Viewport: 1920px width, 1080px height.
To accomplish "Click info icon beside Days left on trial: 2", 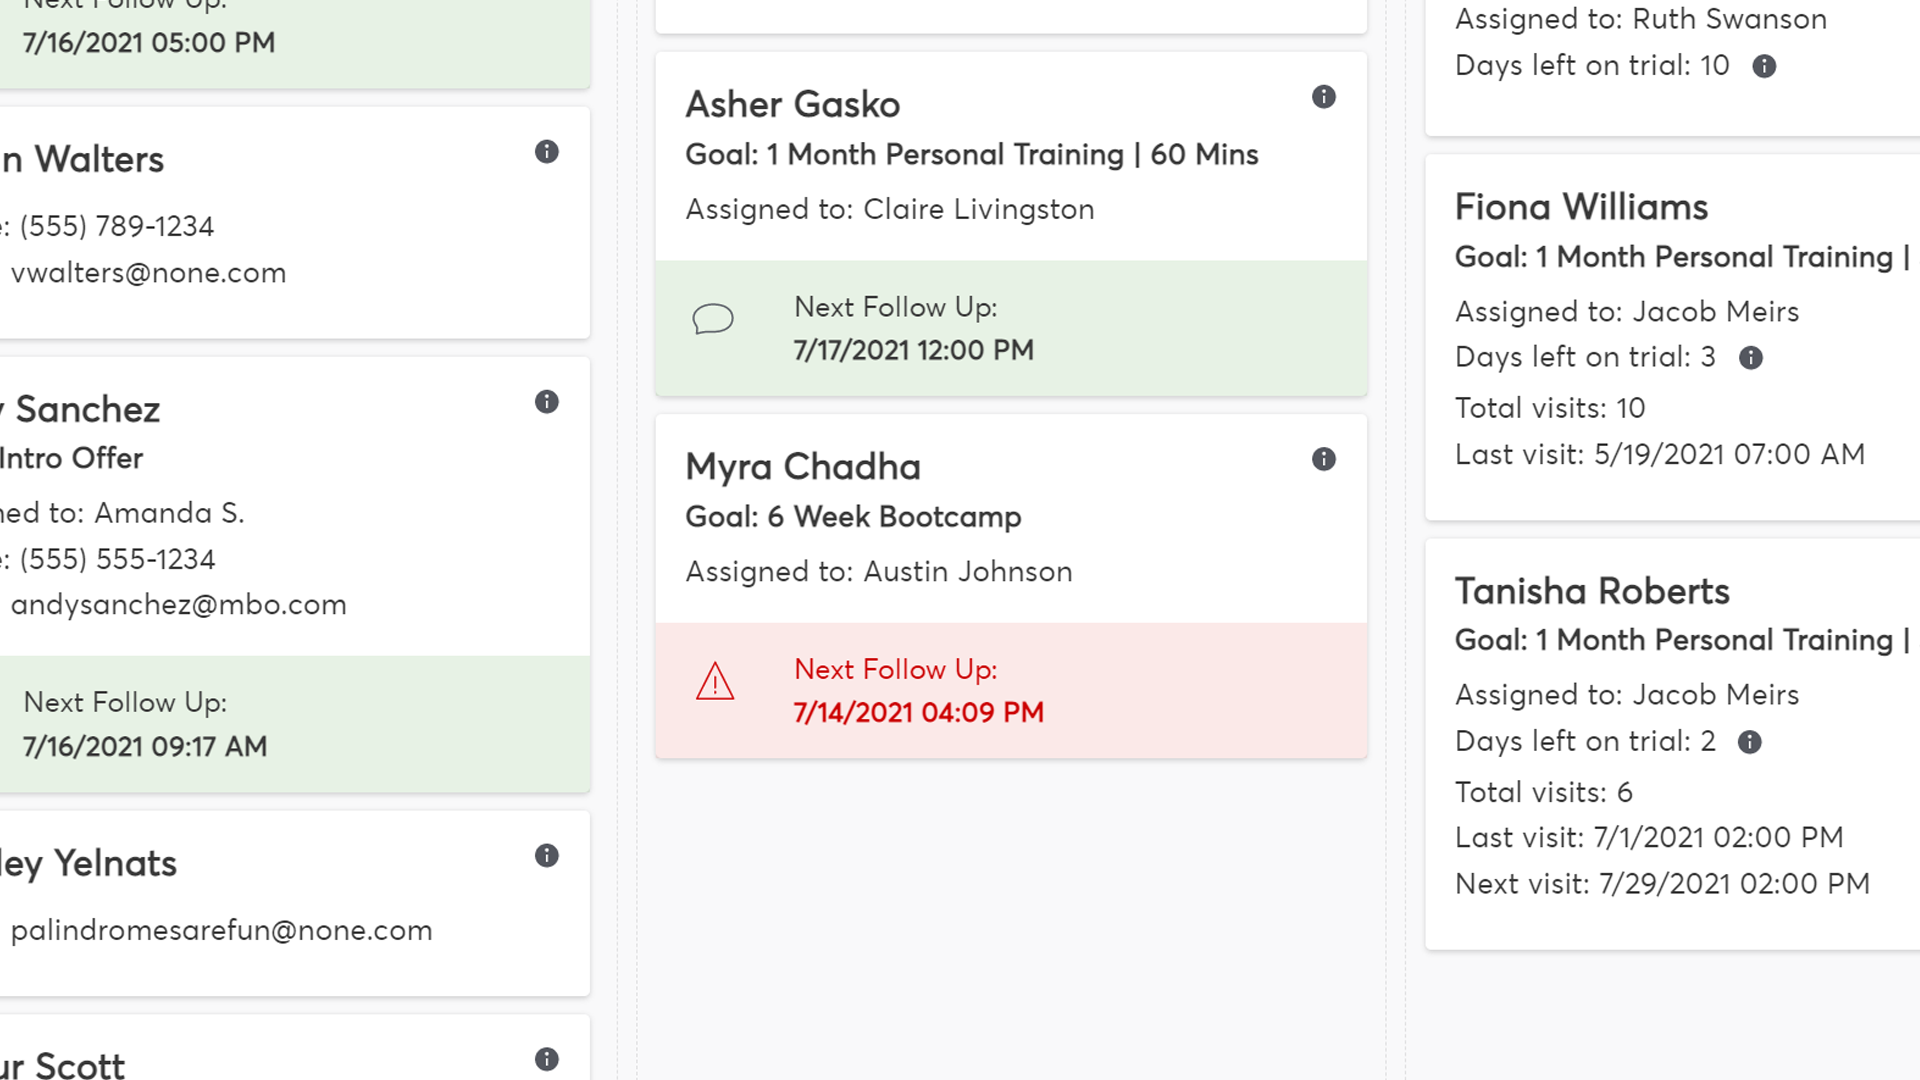I will pos(1749,742).
